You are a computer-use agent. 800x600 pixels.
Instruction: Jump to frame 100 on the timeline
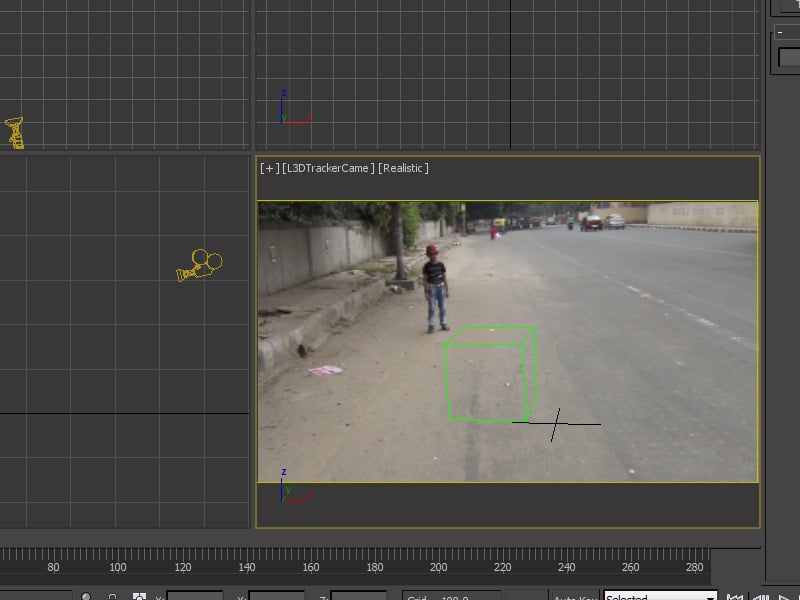(x=117, y=567)
